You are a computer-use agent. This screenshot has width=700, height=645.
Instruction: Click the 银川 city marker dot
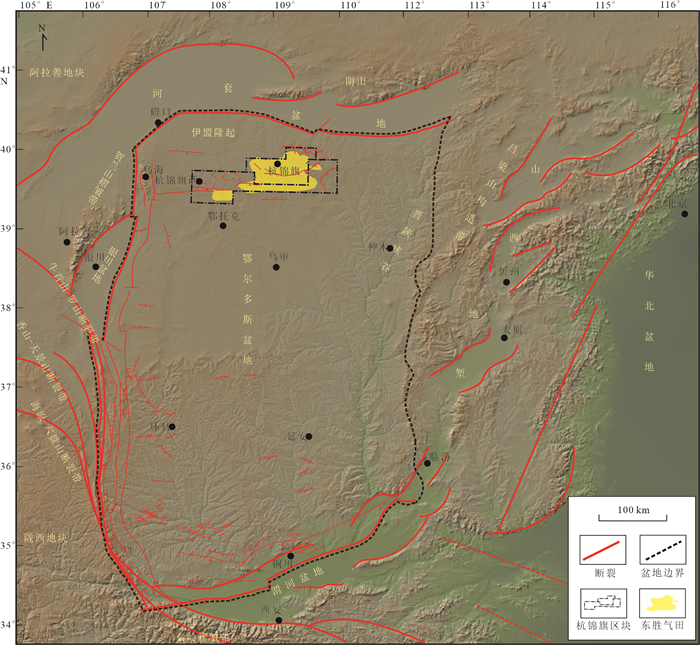96,267
